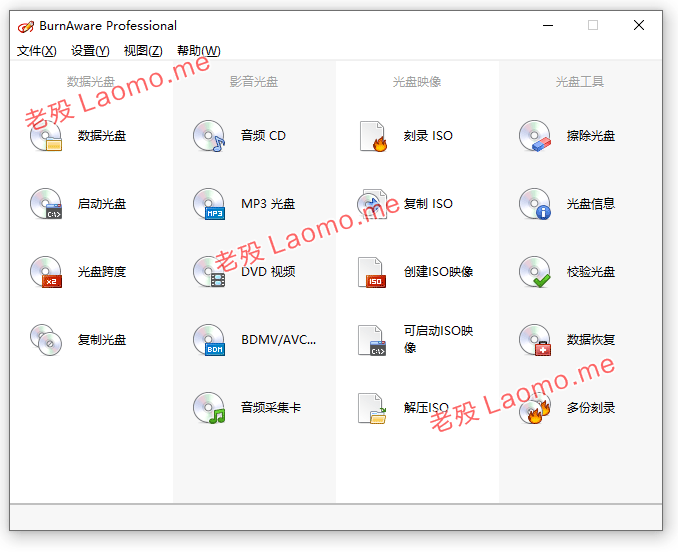Click the 复制 ISO label
678x552 pixels.
pyautogui.click(x=428, y=204)
